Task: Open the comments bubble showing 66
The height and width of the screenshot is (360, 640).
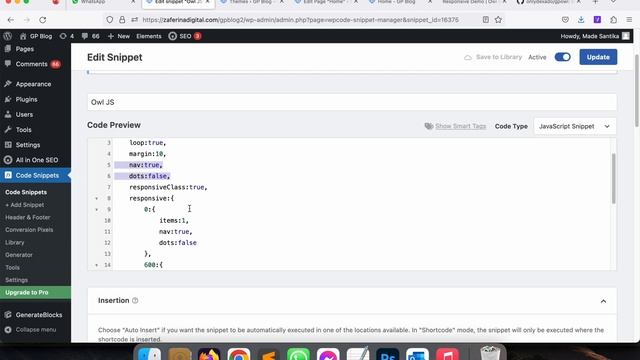Action: coord(90,36)
